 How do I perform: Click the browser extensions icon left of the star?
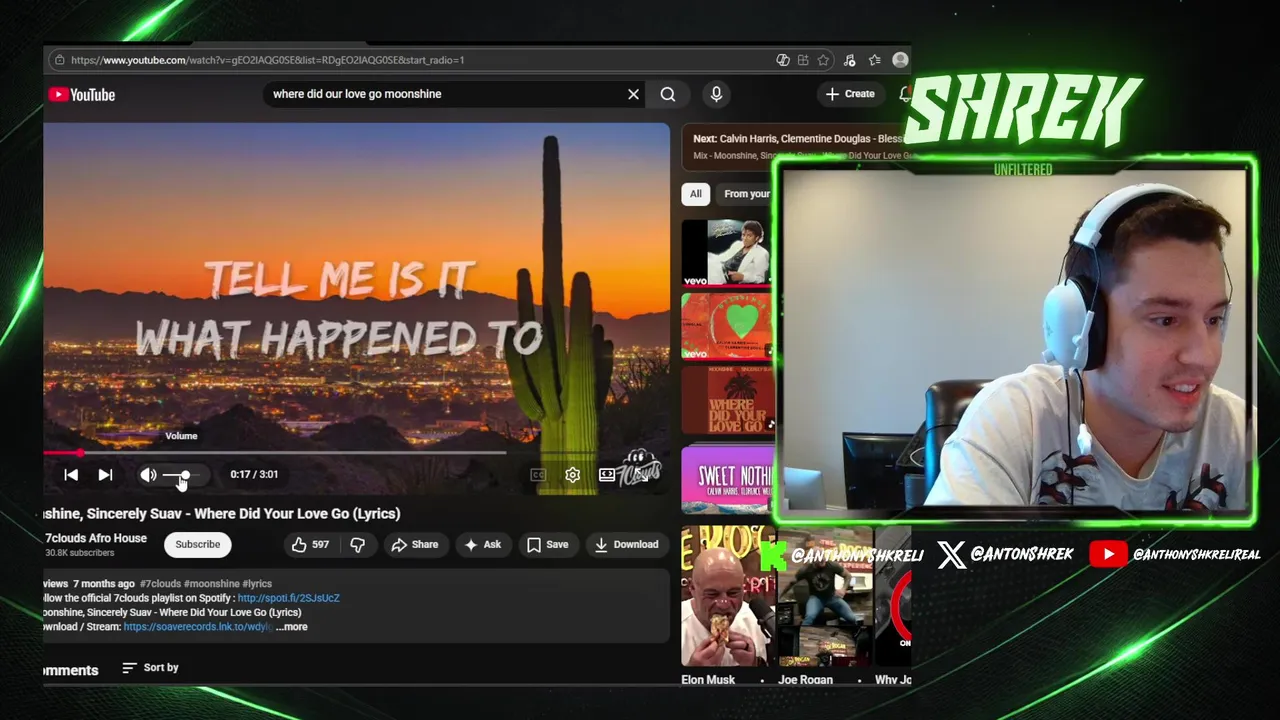[x=803, y=60]
